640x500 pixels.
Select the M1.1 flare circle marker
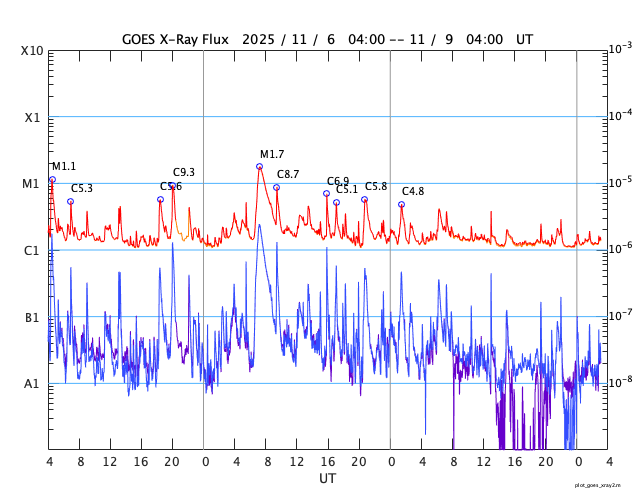[52, 179]
